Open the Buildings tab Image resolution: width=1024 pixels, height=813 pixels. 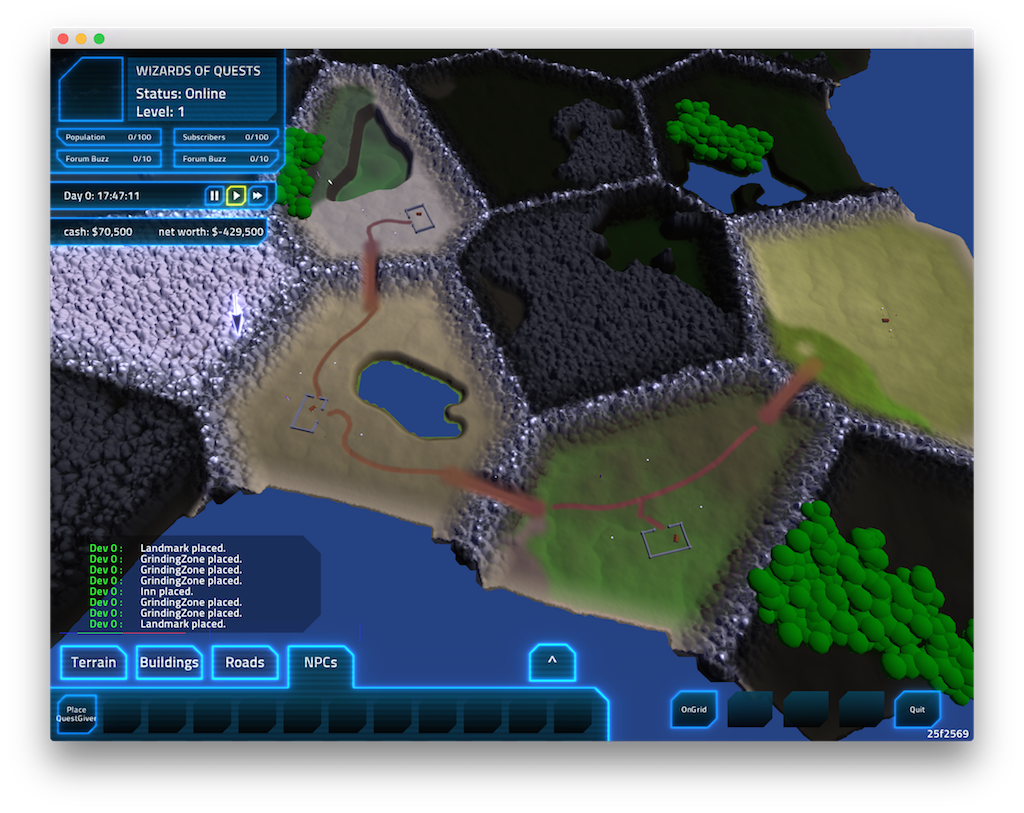tap(169, 662)
